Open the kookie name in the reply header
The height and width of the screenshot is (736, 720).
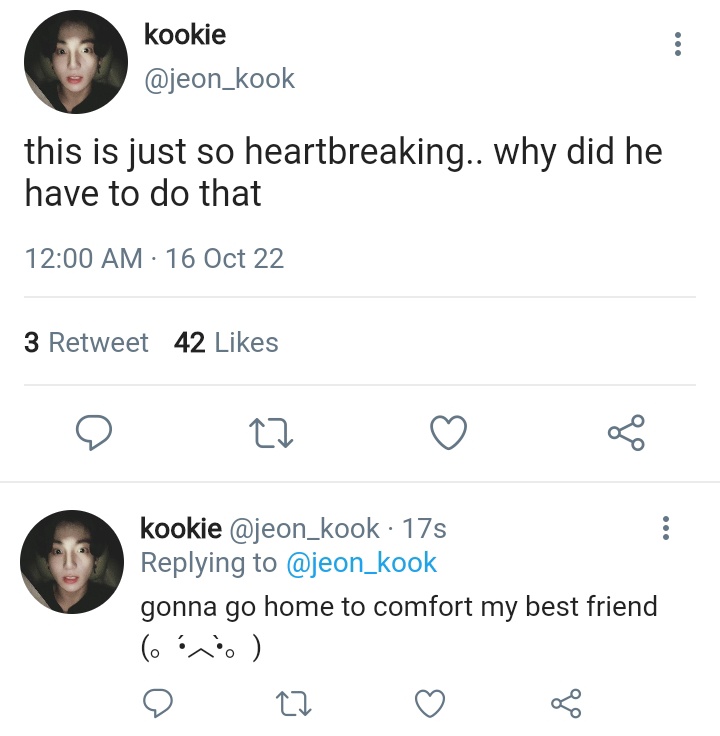[x=181, y=529]
